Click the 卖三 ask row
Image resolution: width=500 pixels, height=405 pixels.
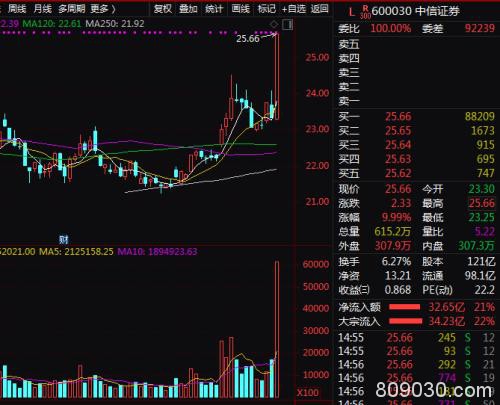pos(416,73)
